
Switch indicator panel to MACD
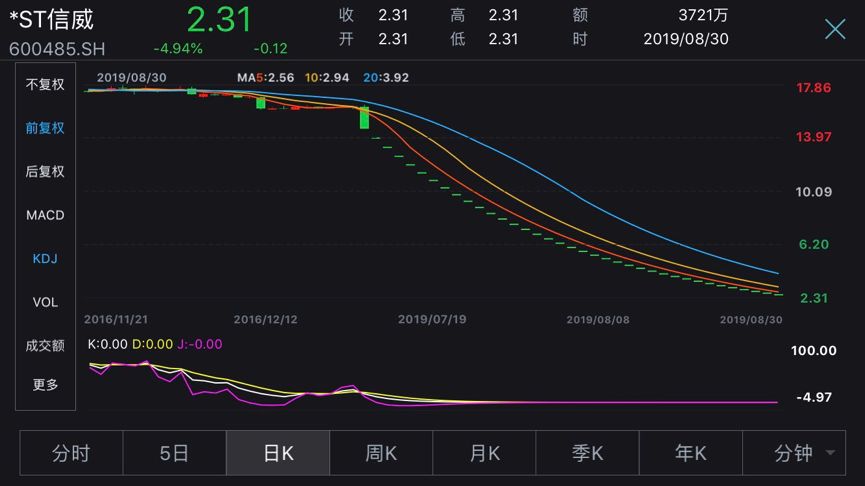click(x=45, y=215)
